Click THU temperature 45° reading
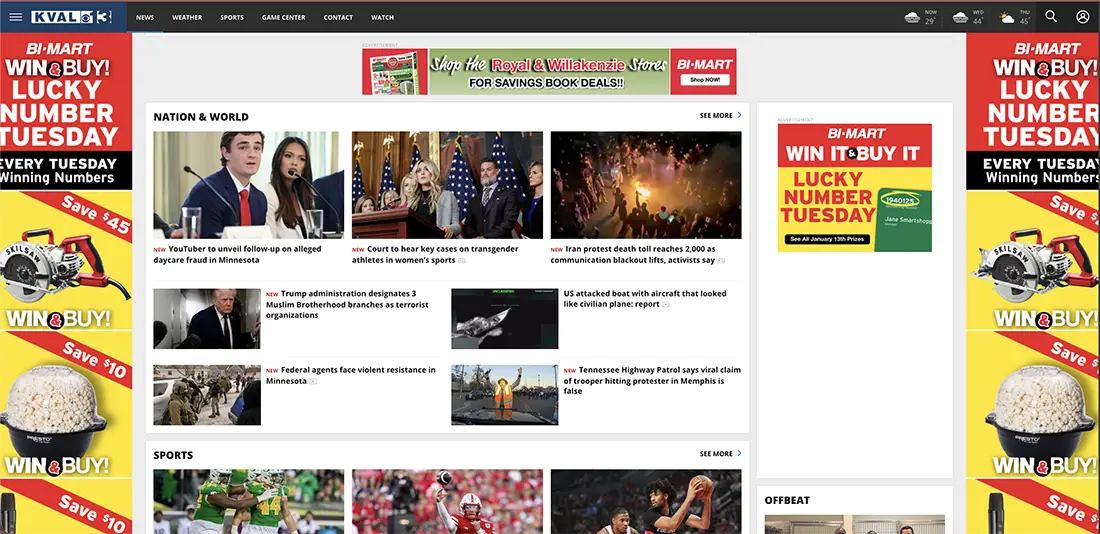1100x534 pixels. tap(1025, 21)
